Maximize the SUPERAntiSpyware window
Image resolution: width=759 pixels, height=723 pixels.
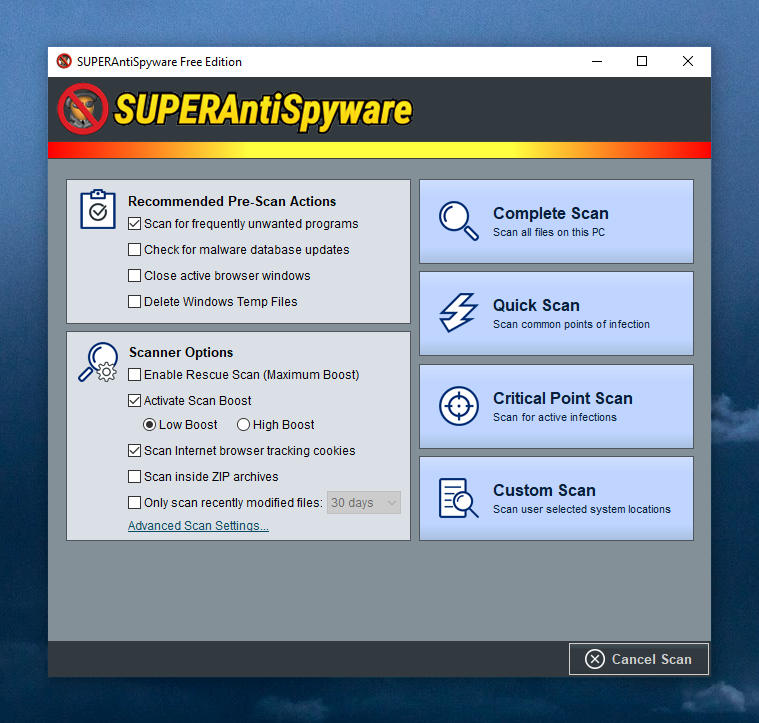coord(642,61)
